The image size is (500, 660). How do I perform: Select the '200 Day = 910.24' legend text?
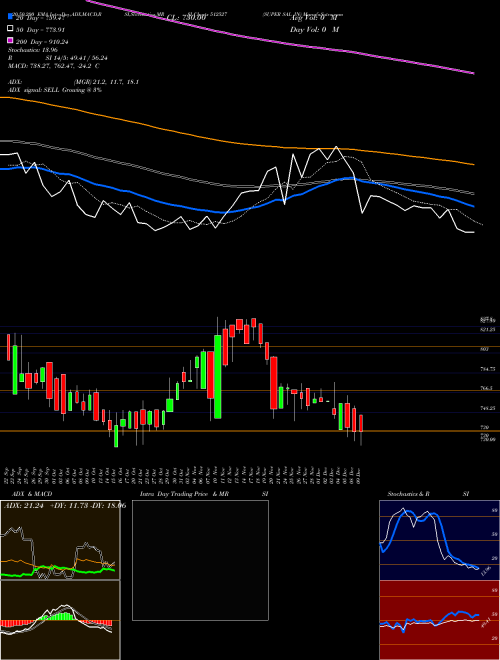tap(43, 42)
